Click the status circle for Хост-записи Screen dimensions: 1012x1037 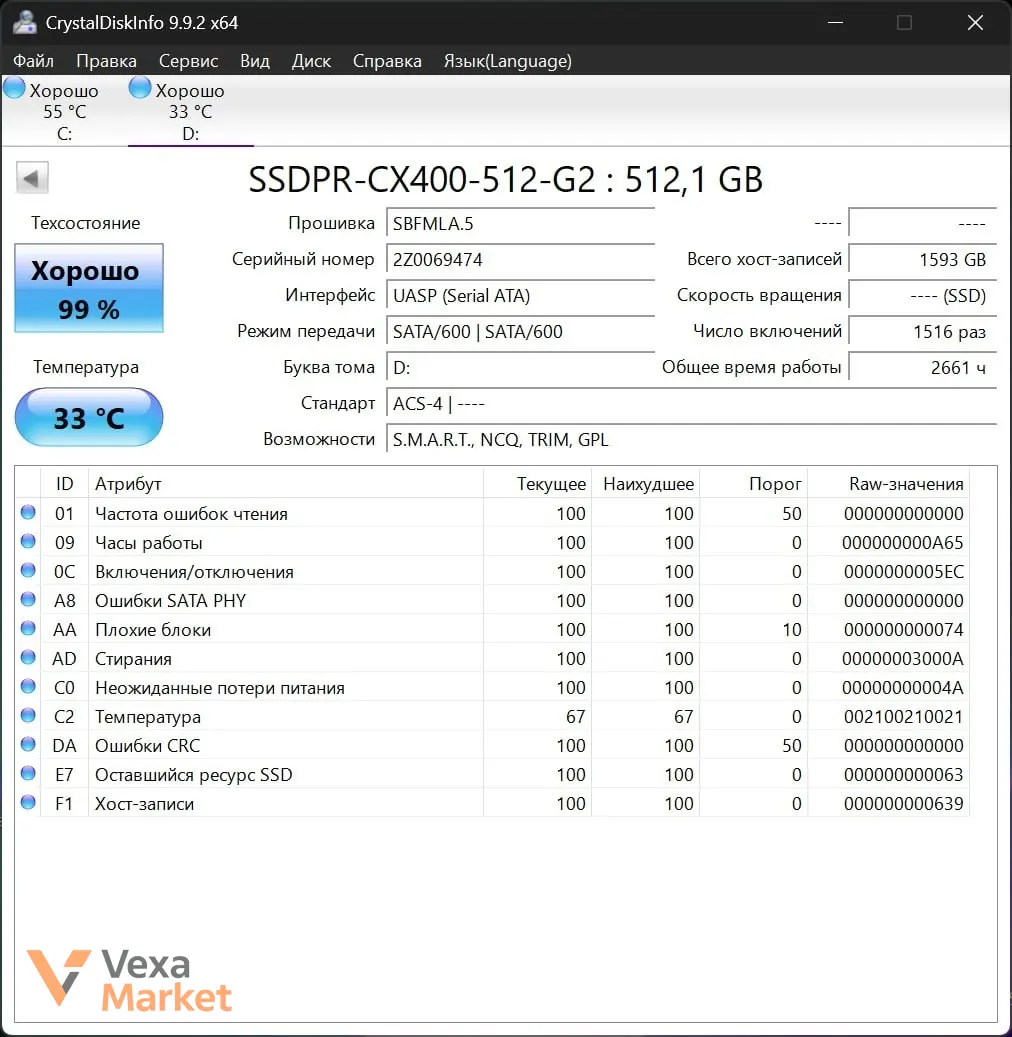(28, 802)
